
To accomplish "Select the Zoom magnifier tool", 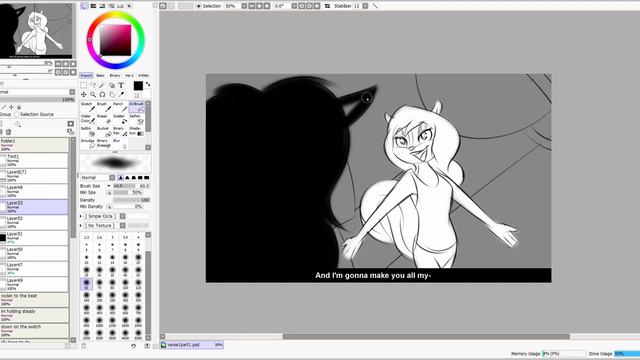I will coord(93,94).
